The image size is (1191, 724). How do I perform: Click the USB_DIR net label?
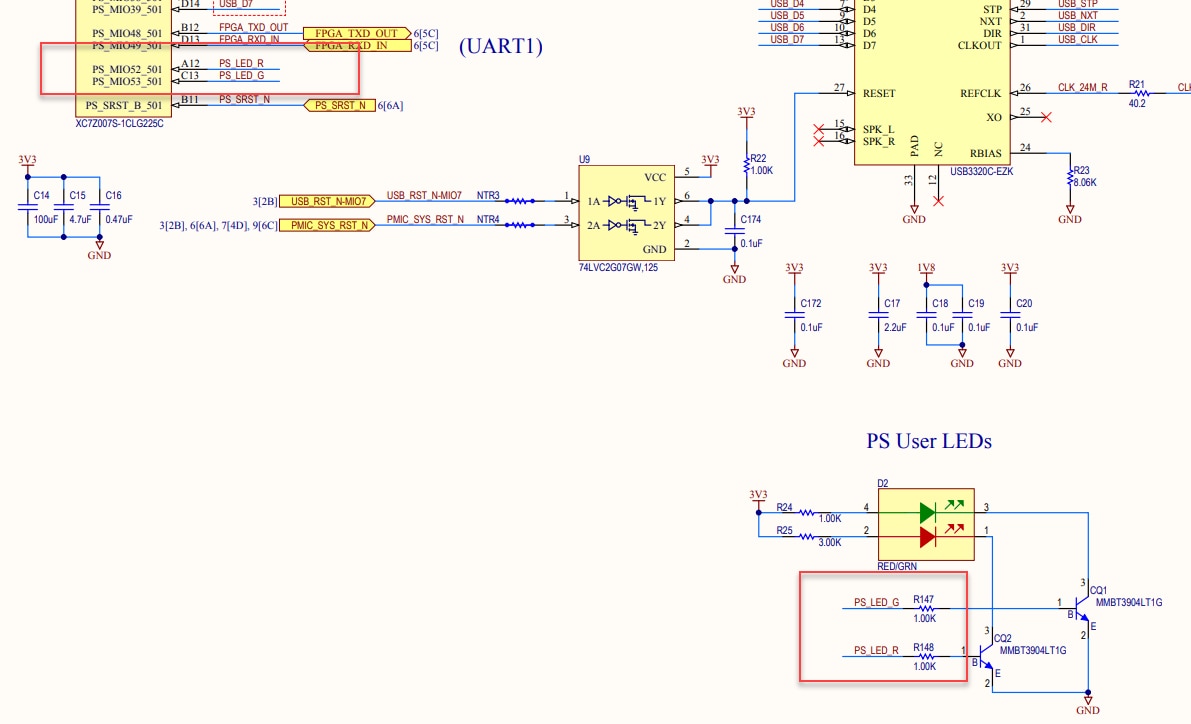pos(1077,27)
